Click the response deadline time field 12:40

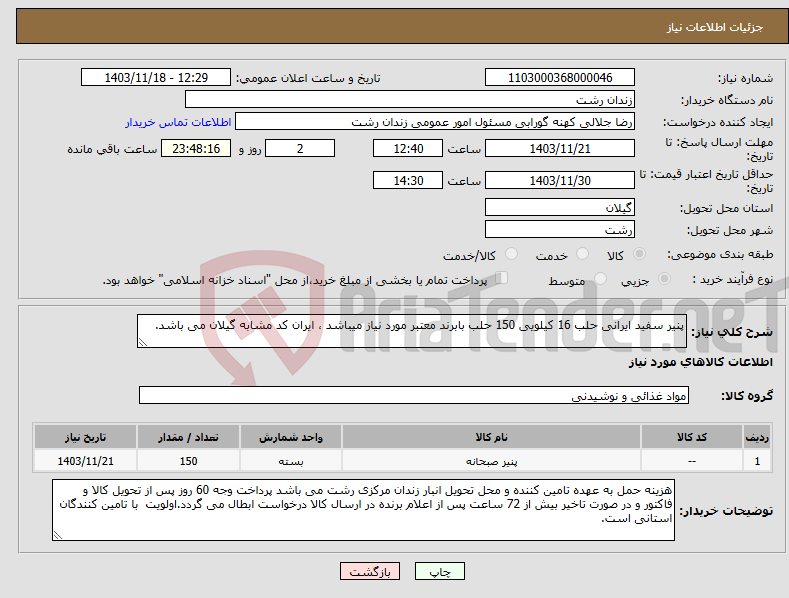pyautogui.click(x=408, y=148)
